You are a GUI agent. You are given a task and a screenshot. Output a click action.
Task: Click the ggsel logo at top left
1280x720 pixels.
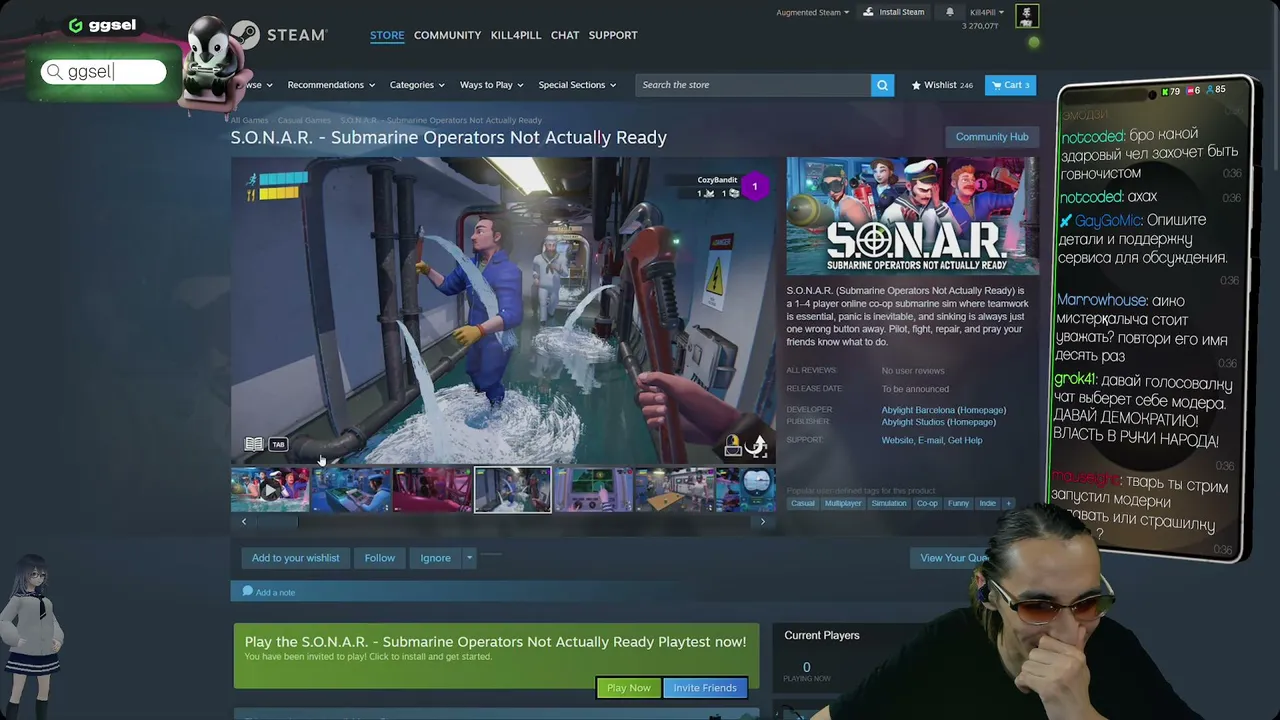click(102, 25)
